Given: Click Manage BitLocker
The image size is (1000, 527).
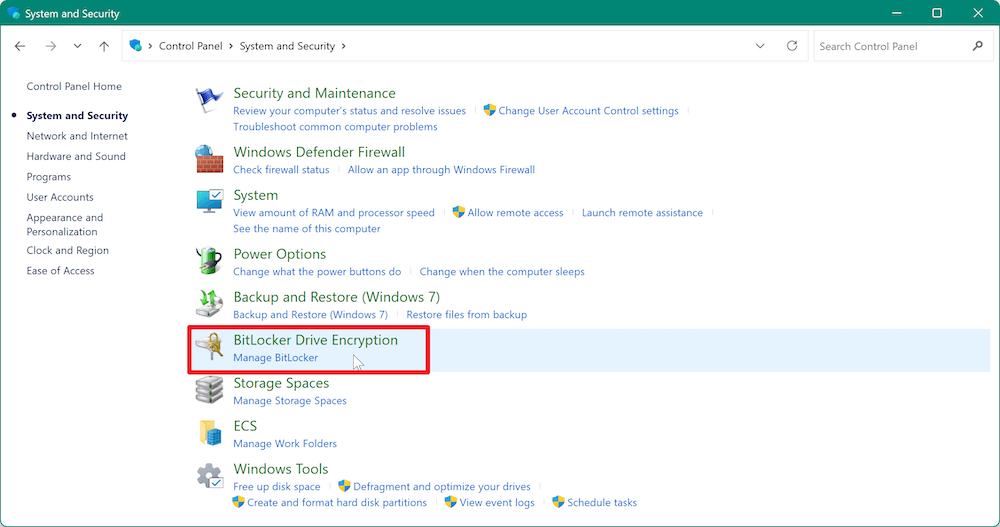Looking at the screenshot, I should point(276,358).
